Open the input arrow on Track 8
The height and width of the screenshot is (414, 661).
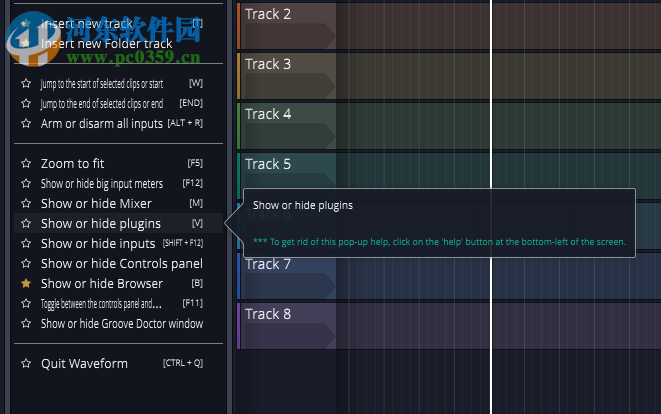(x=290, y=336)
